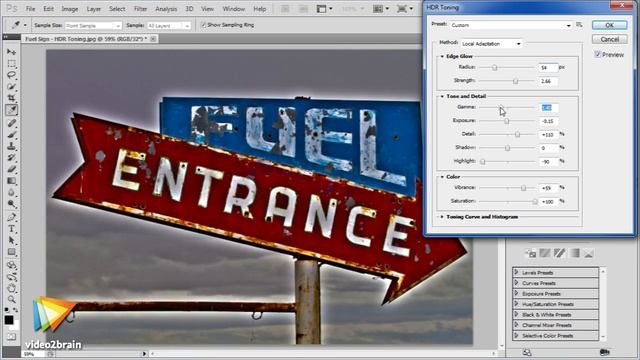
Task: Select the Brush tool
Action: 11,134
